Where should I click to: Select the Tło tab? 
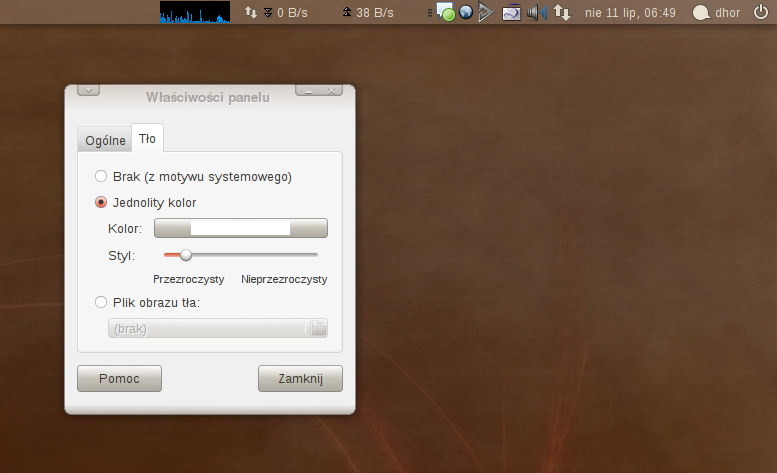tap(147, 138)
